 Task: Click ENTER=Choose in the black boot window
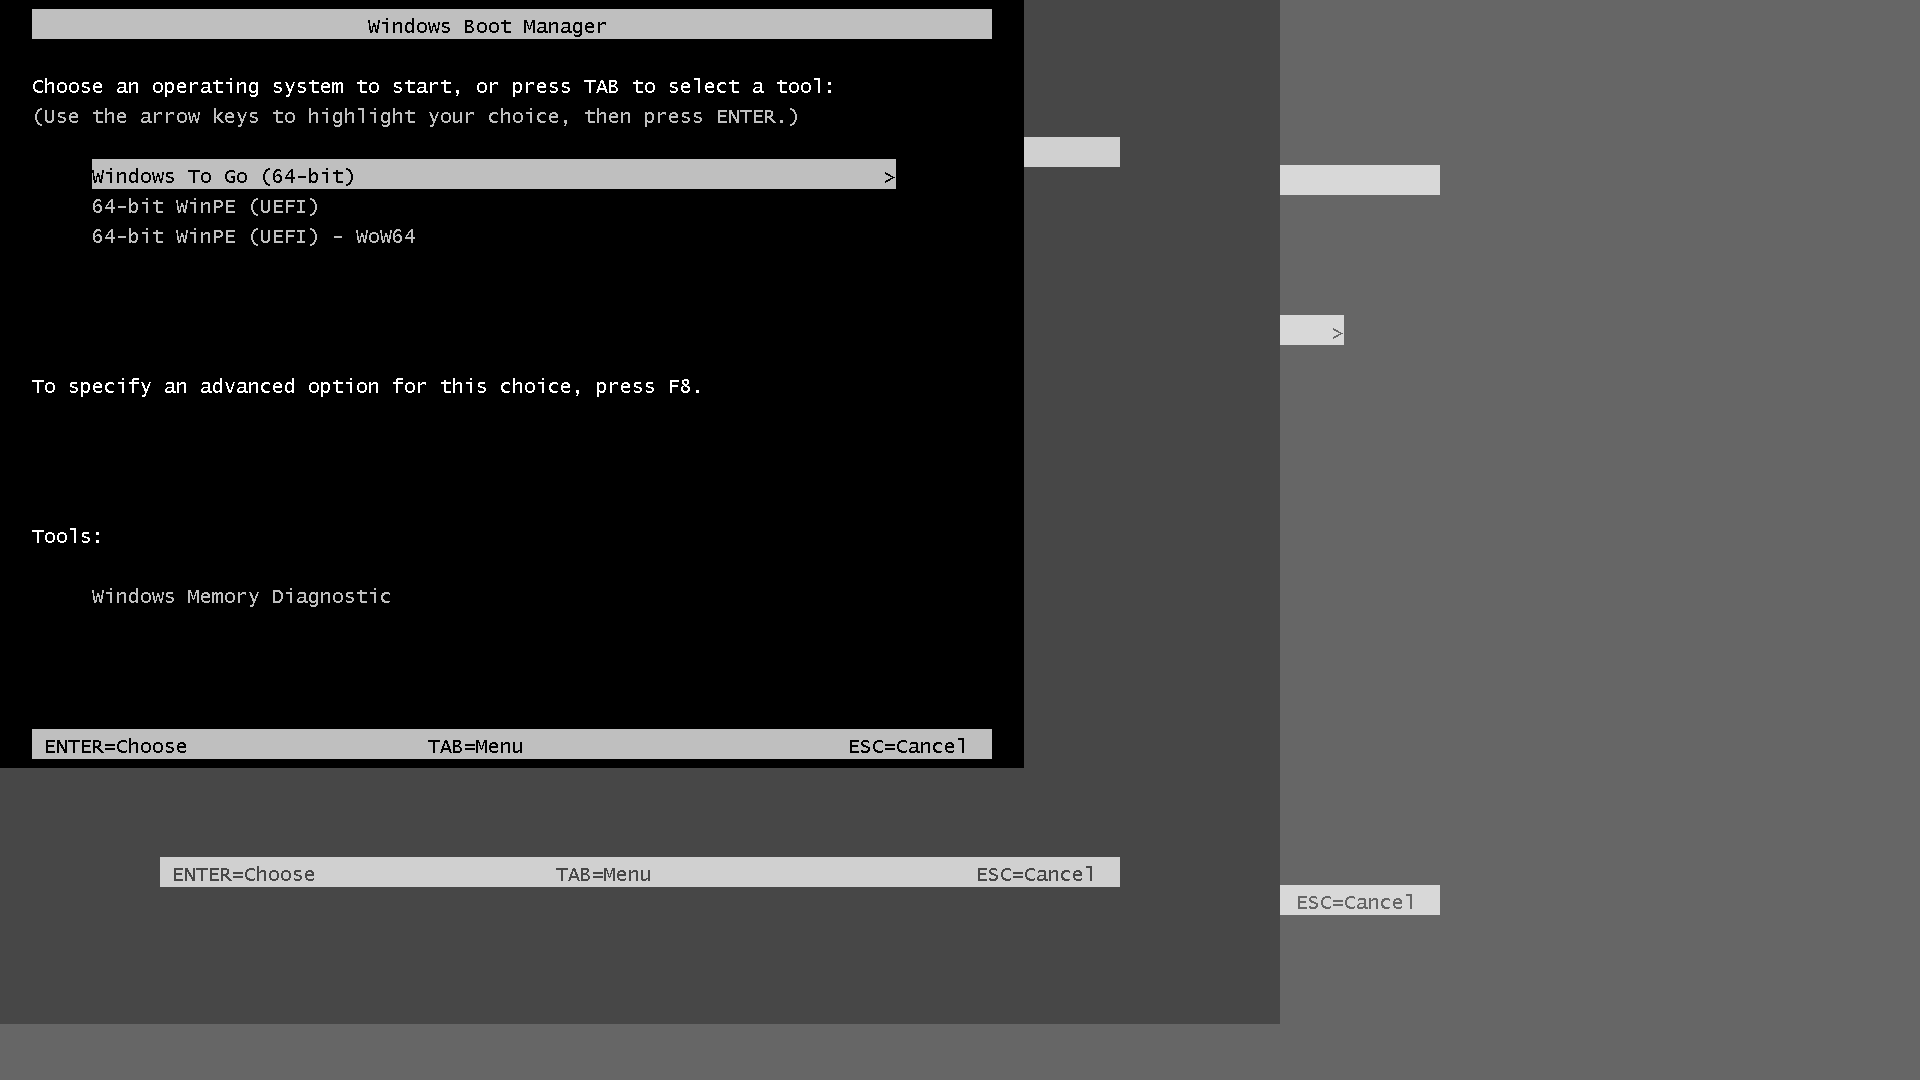(116, 747)
